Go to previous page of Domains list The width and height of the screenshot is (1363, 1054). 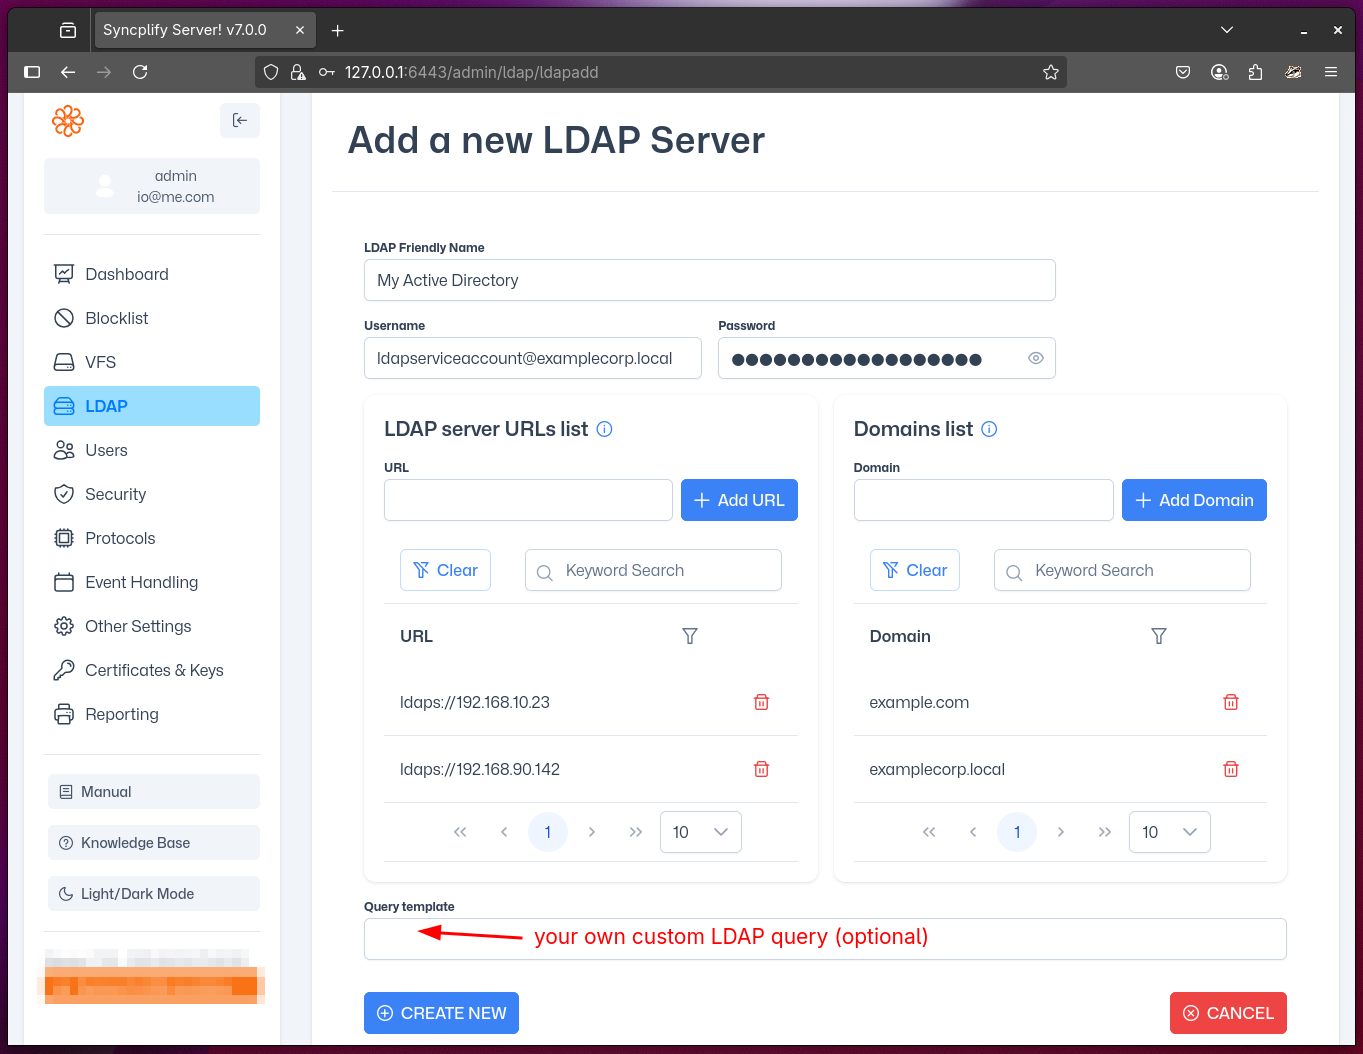[973, 832]
